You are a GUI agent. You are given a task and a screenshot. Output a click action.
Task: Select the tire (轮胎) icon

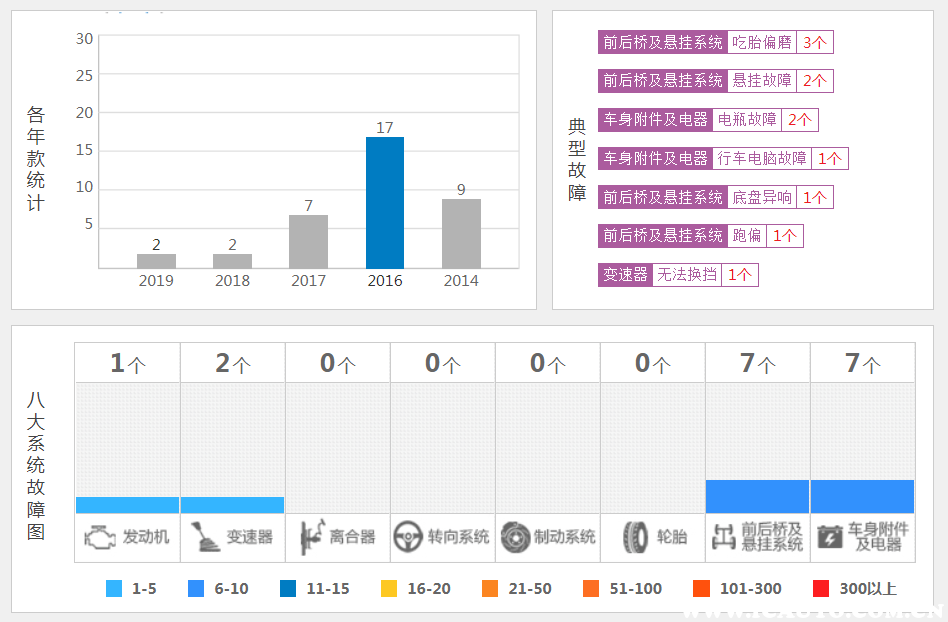point(635,537)
